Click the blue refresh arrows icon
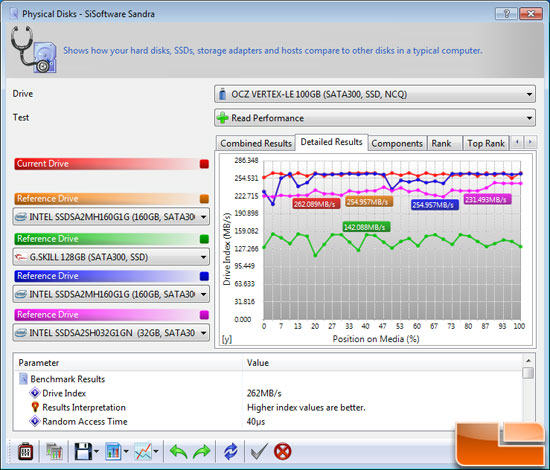 tap(230, 451)
